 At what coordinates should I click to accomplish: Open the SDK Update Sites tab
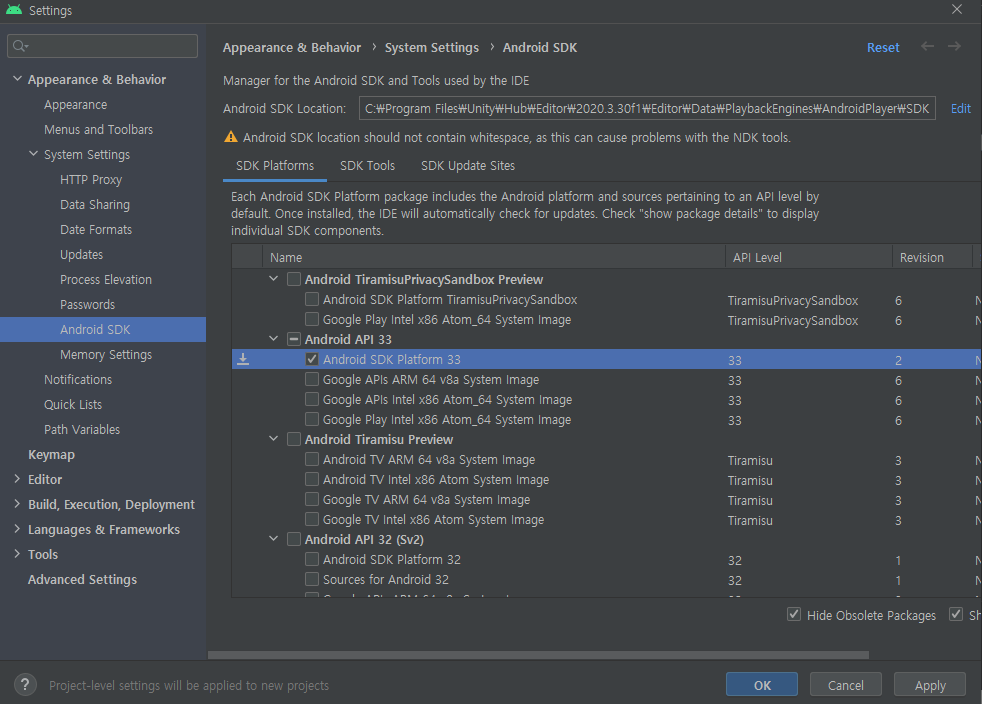click(x=468, y=166)
